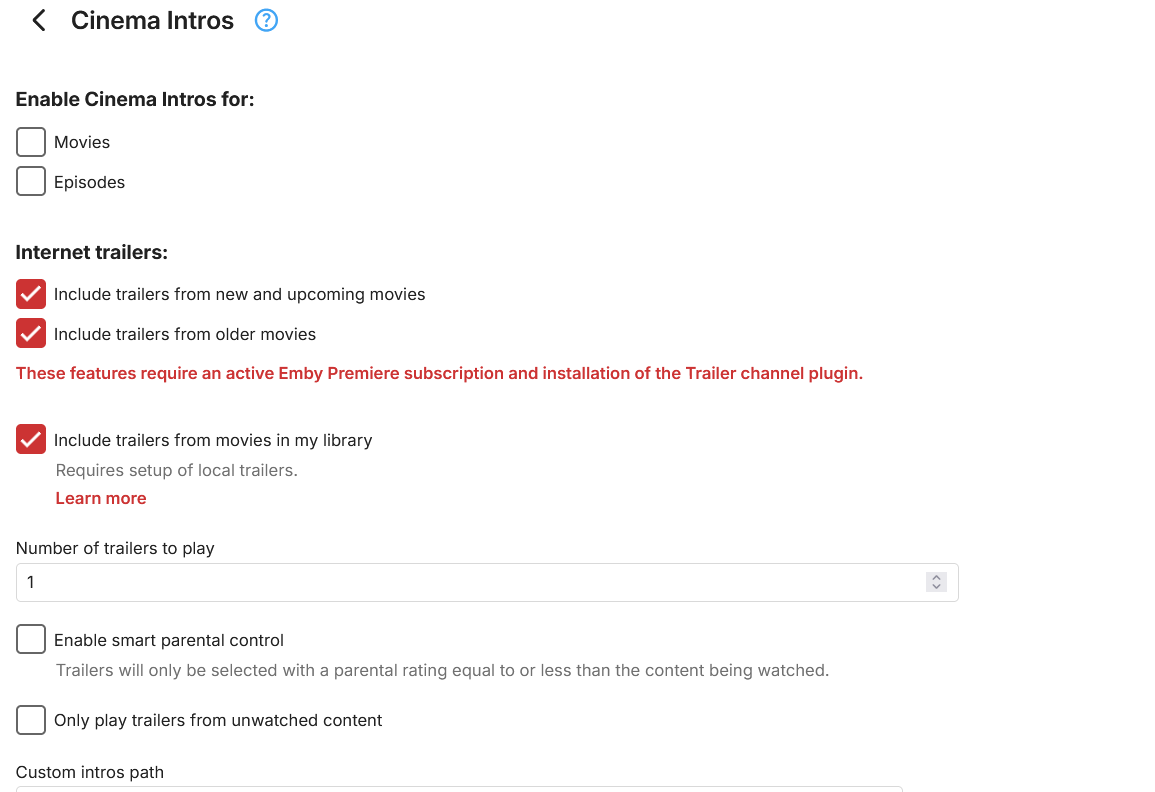Enable smart parental control checkbox

[31, 640]
